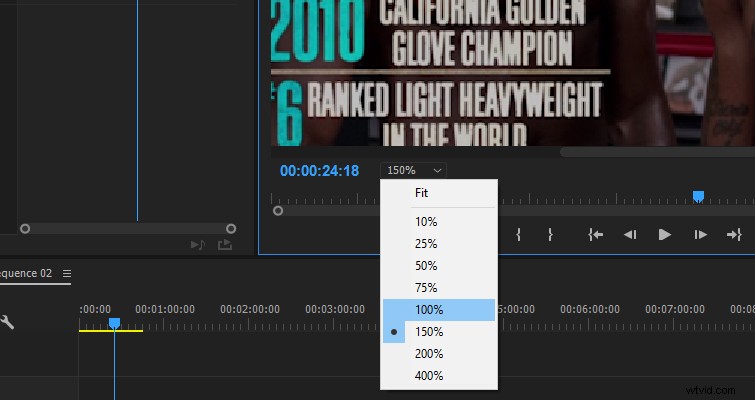Viewport: 755px width, 400px height.
Task: Mark Out point with closing brace icon
Action: click(550, 234)
